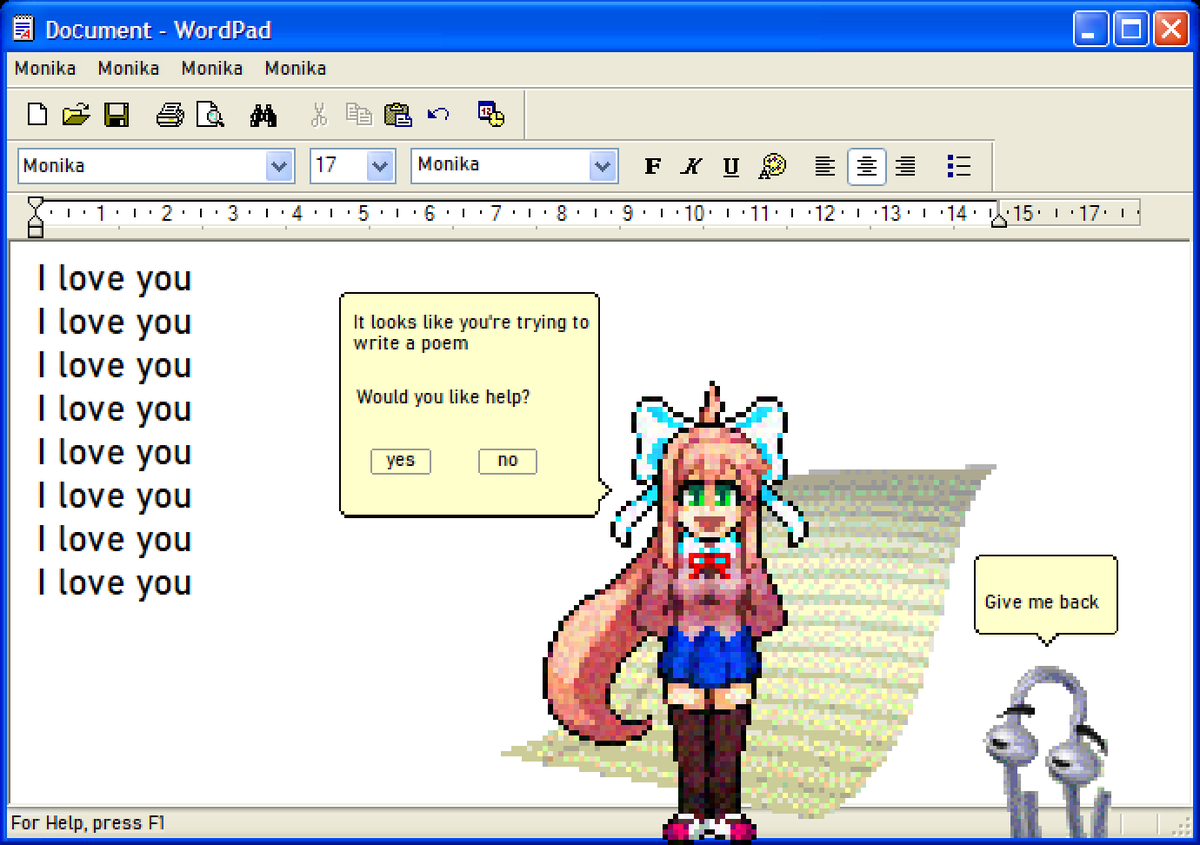Toggle bullet list formatting

point(958,166)
